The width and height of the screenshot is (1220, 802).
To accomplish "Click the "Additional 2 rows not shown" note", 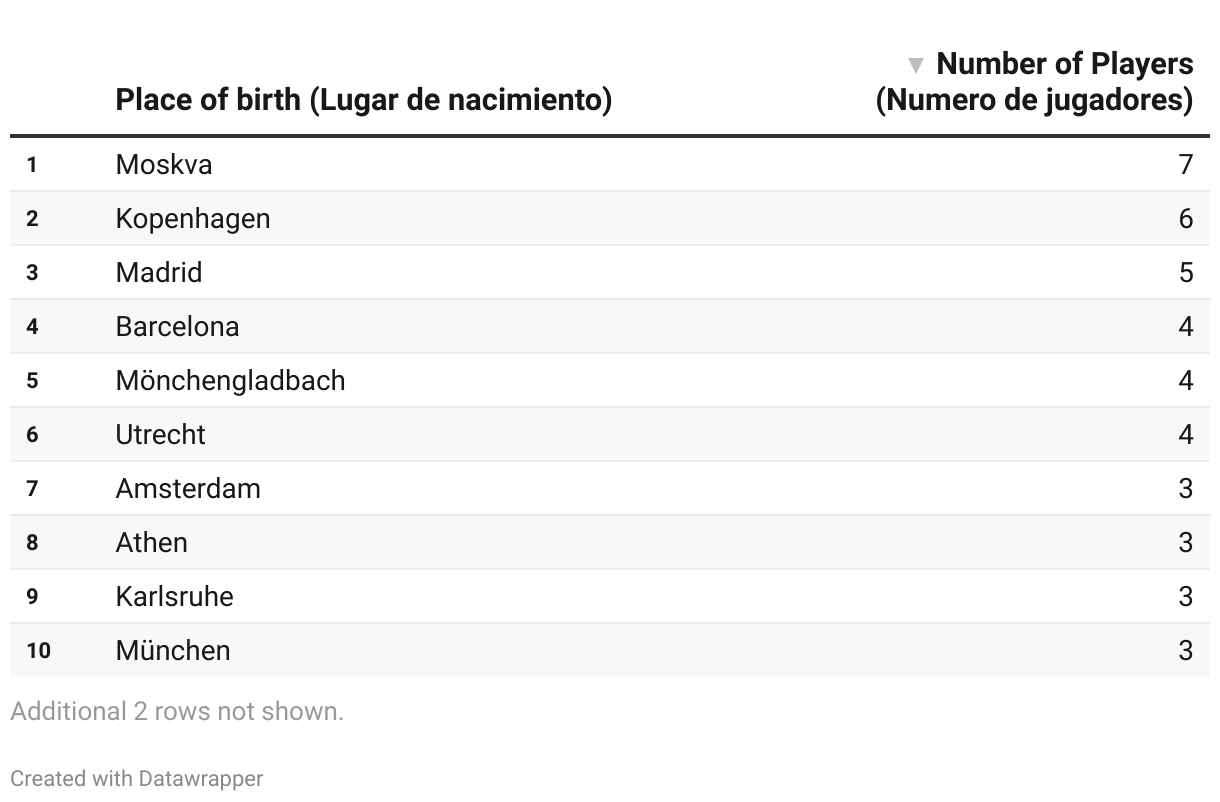I will [x=177, y=711].
